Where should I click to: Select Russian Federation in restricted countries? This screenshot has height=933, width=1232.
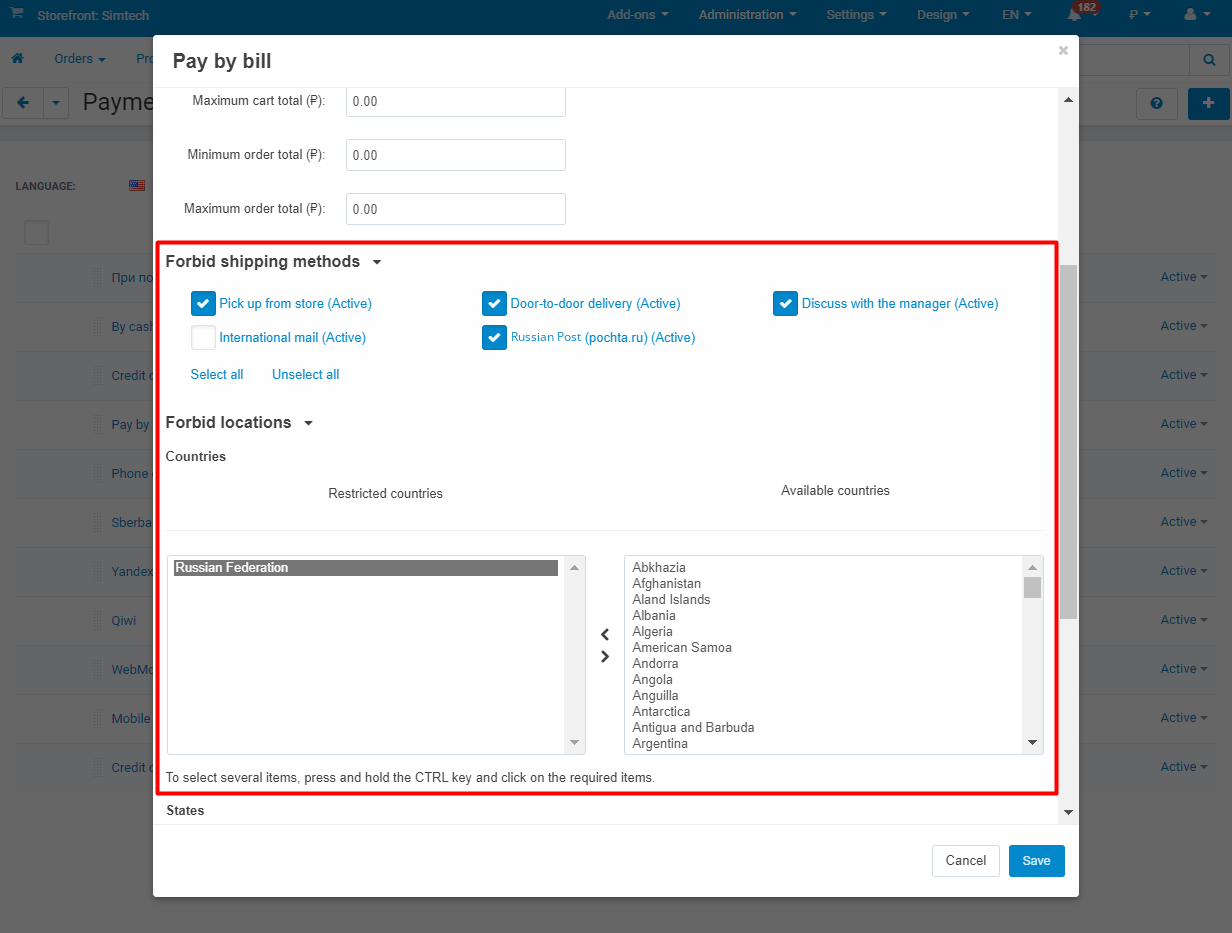366,568
